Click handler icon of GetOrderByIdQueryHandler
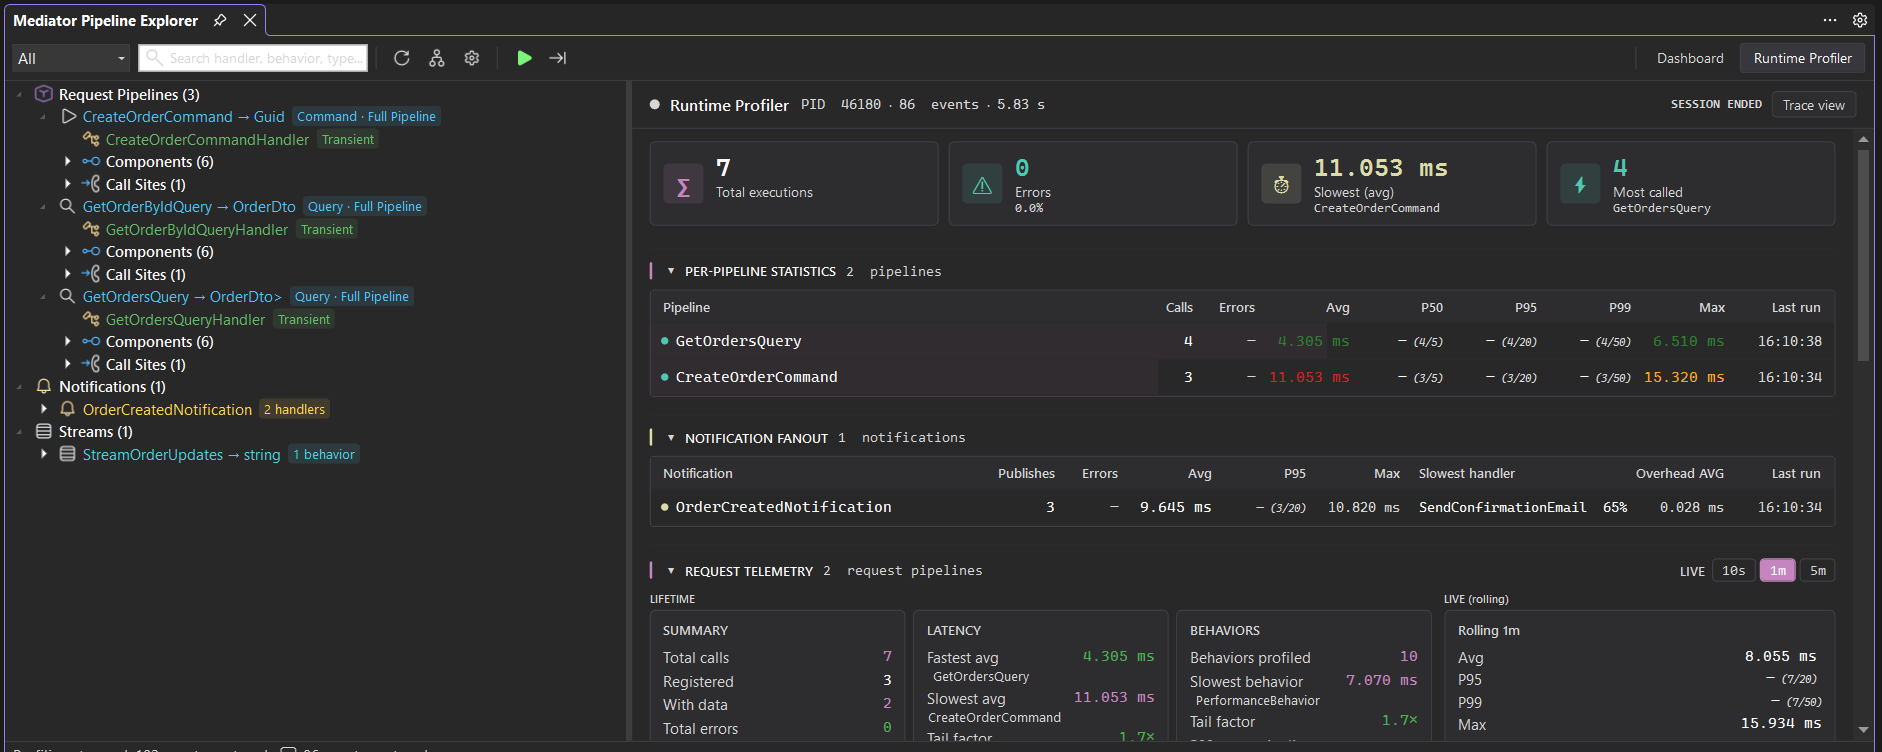 point(91,229)
